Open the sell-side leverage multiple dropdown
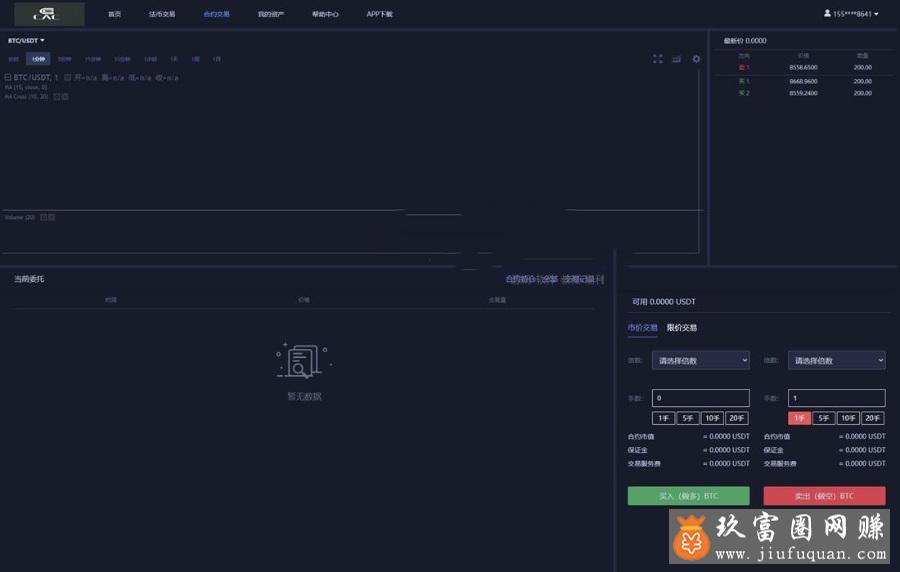This screenshot has width=900, height=572. click(836, 360)
